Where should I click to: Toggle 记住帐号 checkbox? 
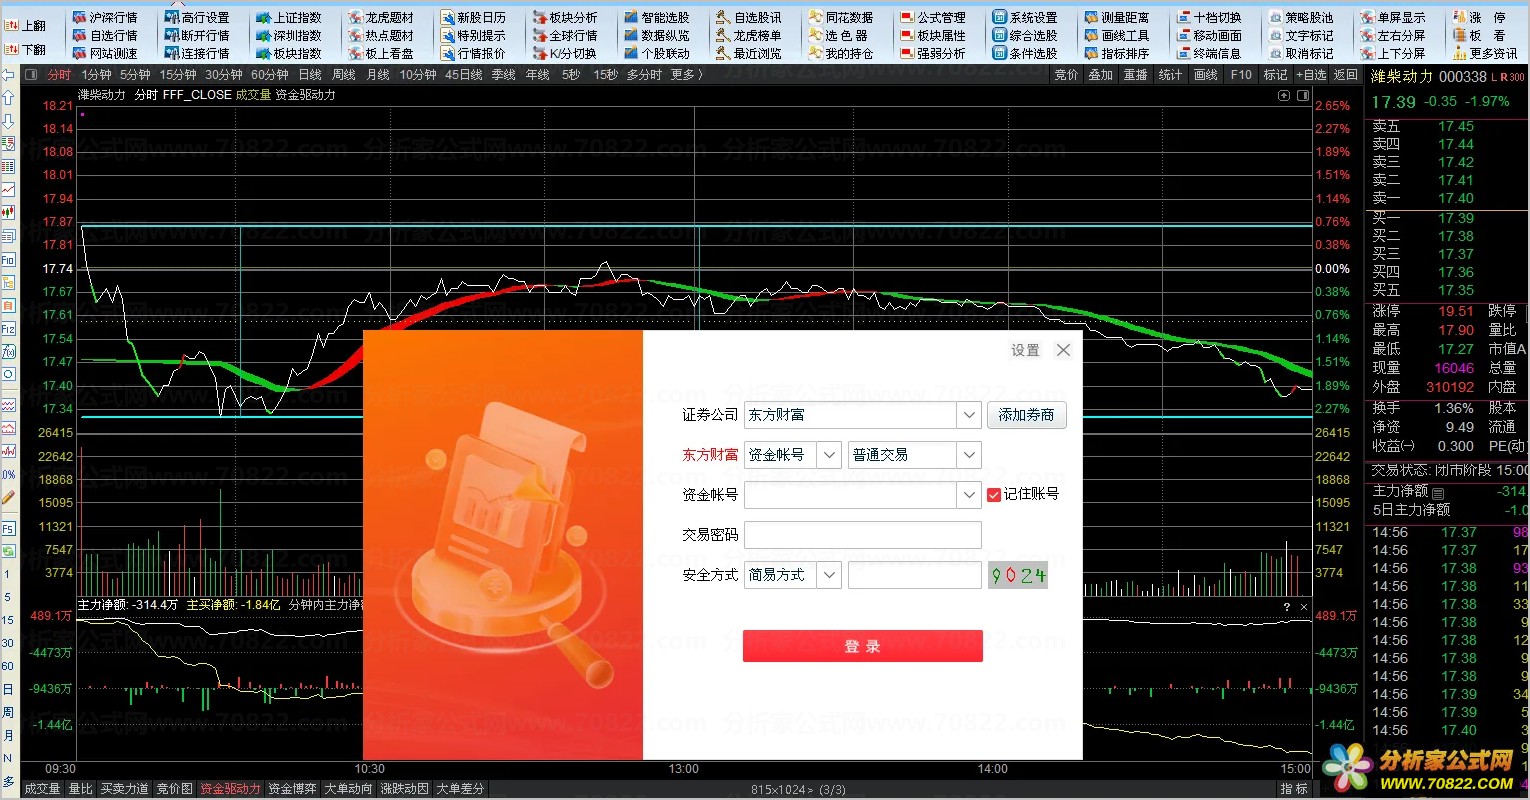994,494
